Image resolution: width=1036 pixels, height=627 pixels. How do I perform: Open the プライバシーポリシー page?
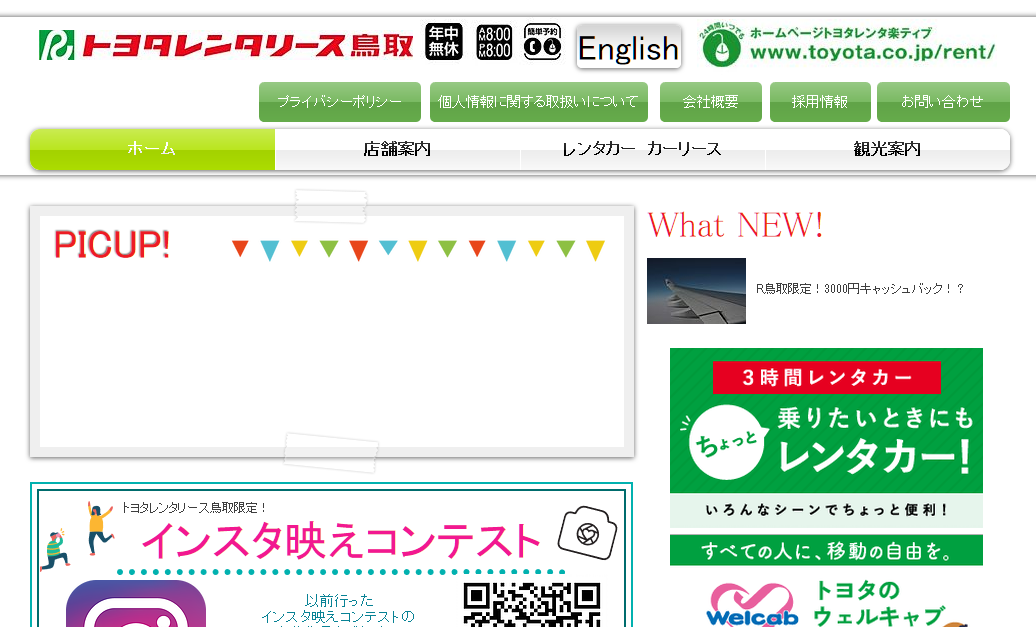click(x=340, y=102)
